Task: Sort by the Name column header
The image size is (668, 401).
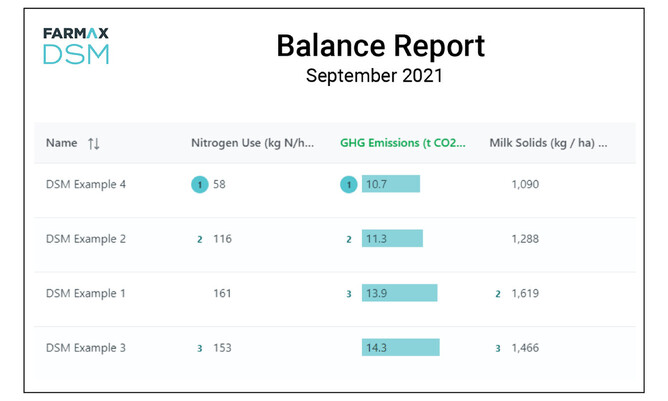Action: point(62,143)
